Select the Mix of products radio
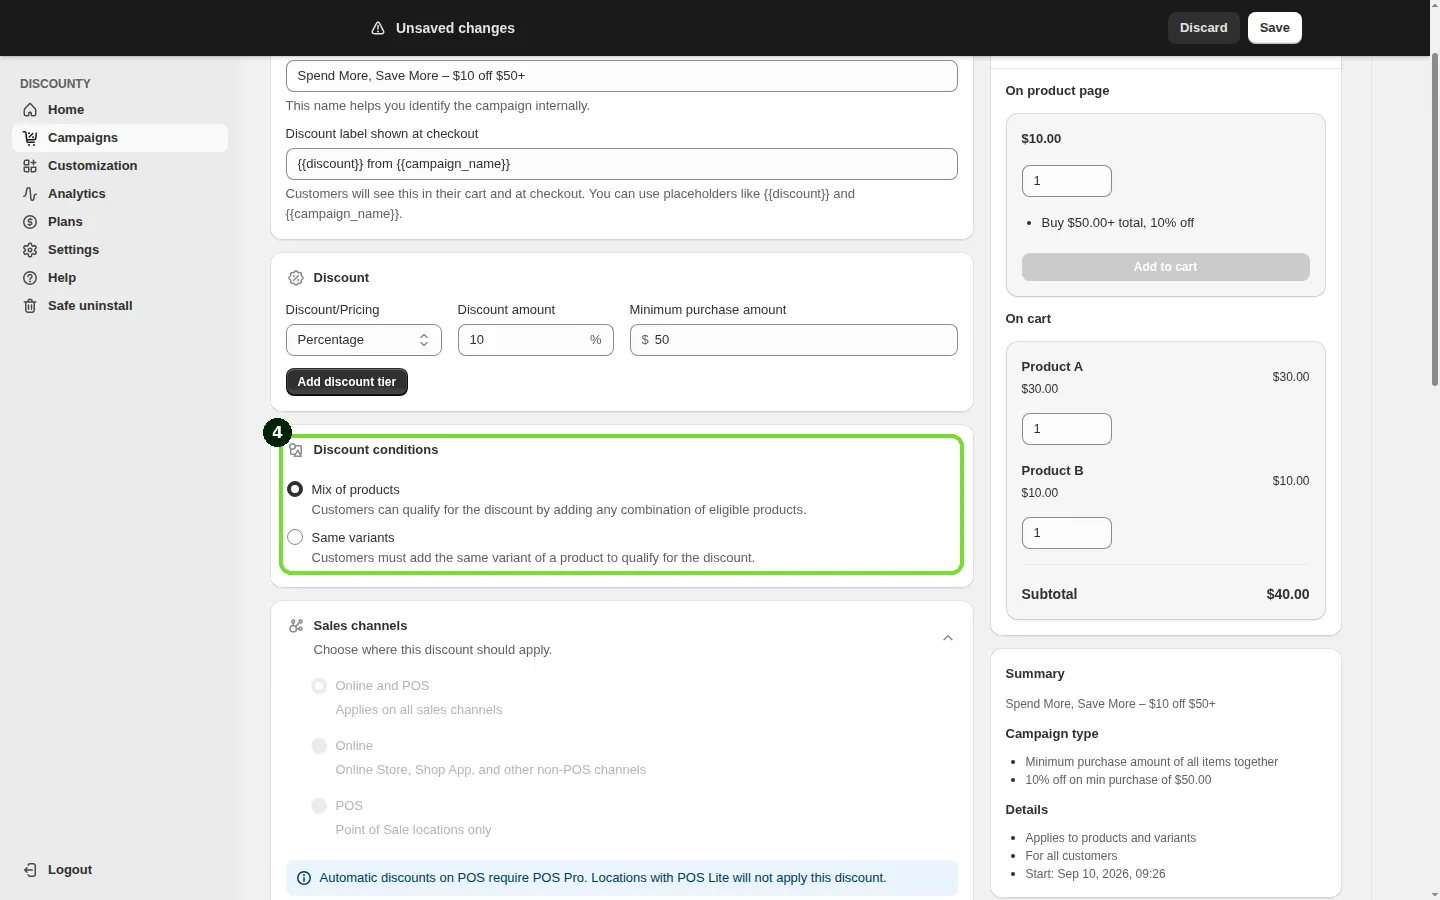 [295, 489]
